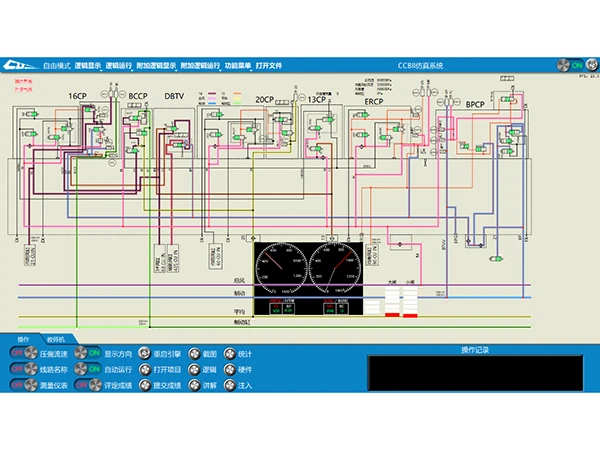Select the 逻辑显示 menu item
Image resolution: width=600 pixels, height=450 pixels.
click(87, 65)
